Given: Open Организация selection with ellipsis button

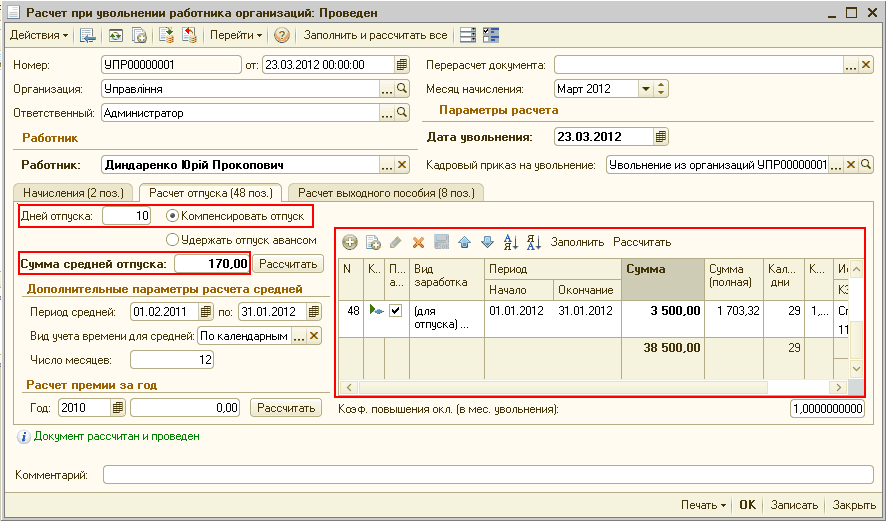Looking at the screenshot, I should pos(387,89).
